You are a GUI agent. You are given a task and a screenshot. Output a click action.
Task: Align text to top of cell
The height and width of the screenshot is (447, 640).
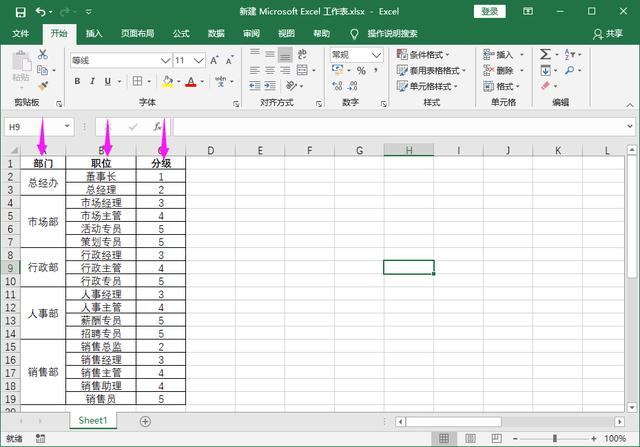point(255,53)
